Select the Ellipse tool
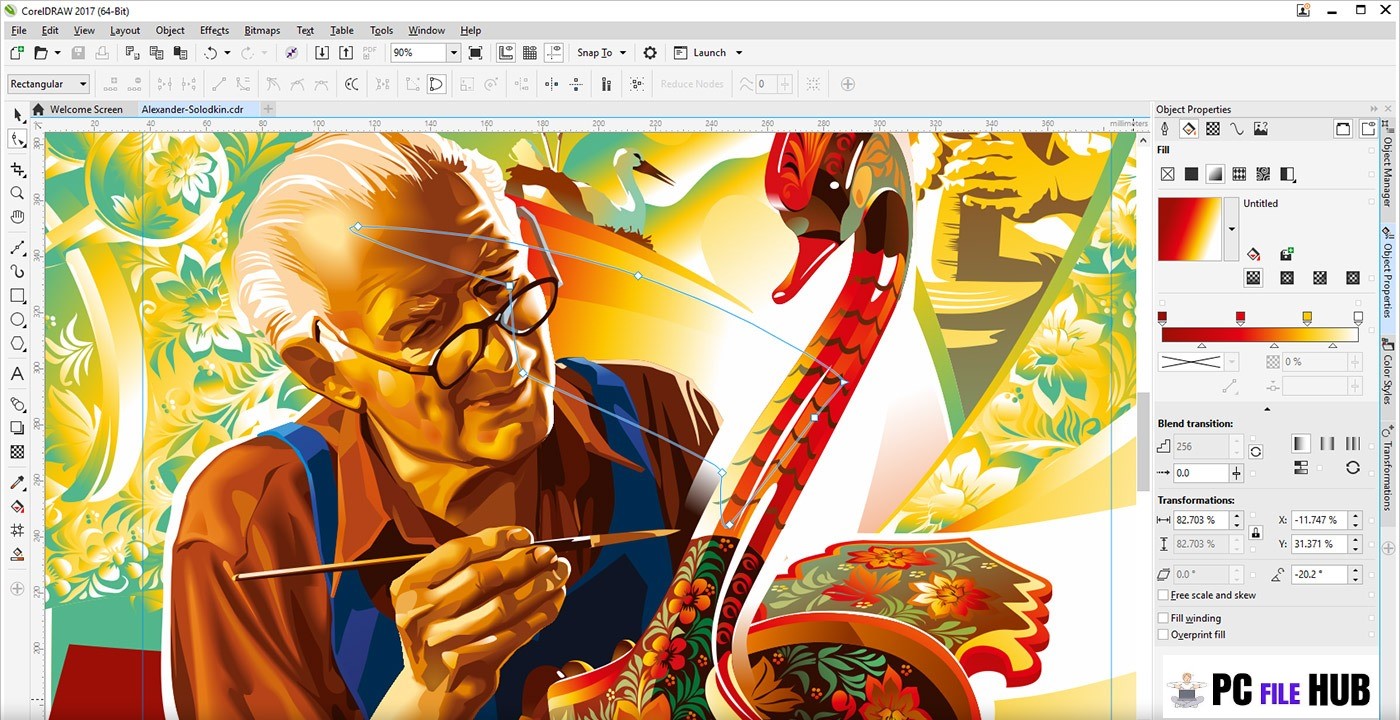The image size is (1400, 720). tap(17, 320)
